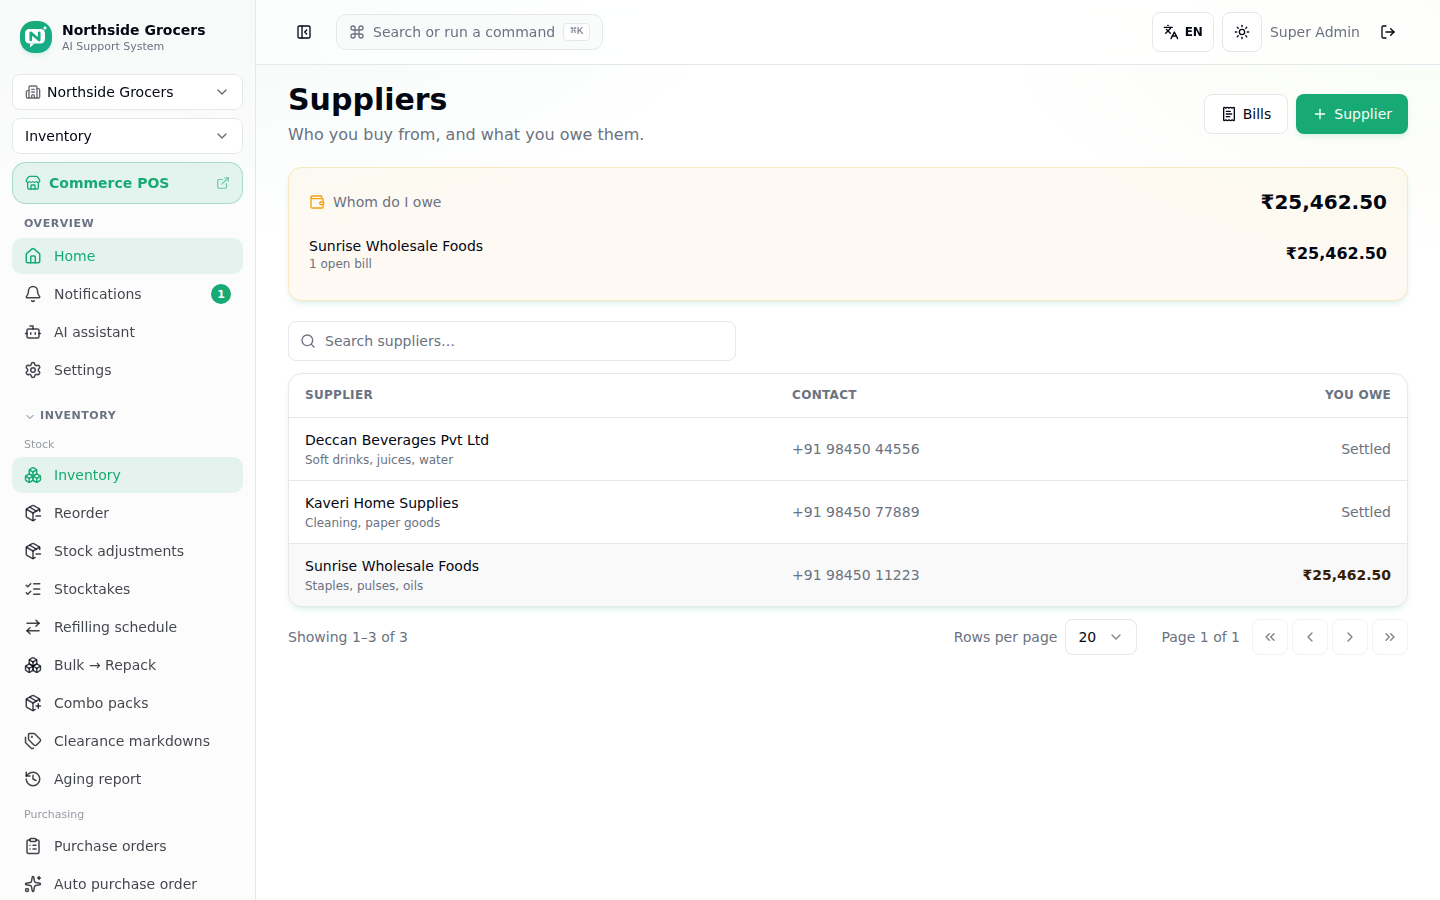This screenshot has width=1440, height=900.
Task: Click the Aging report history icon
Action: (33, 779)
